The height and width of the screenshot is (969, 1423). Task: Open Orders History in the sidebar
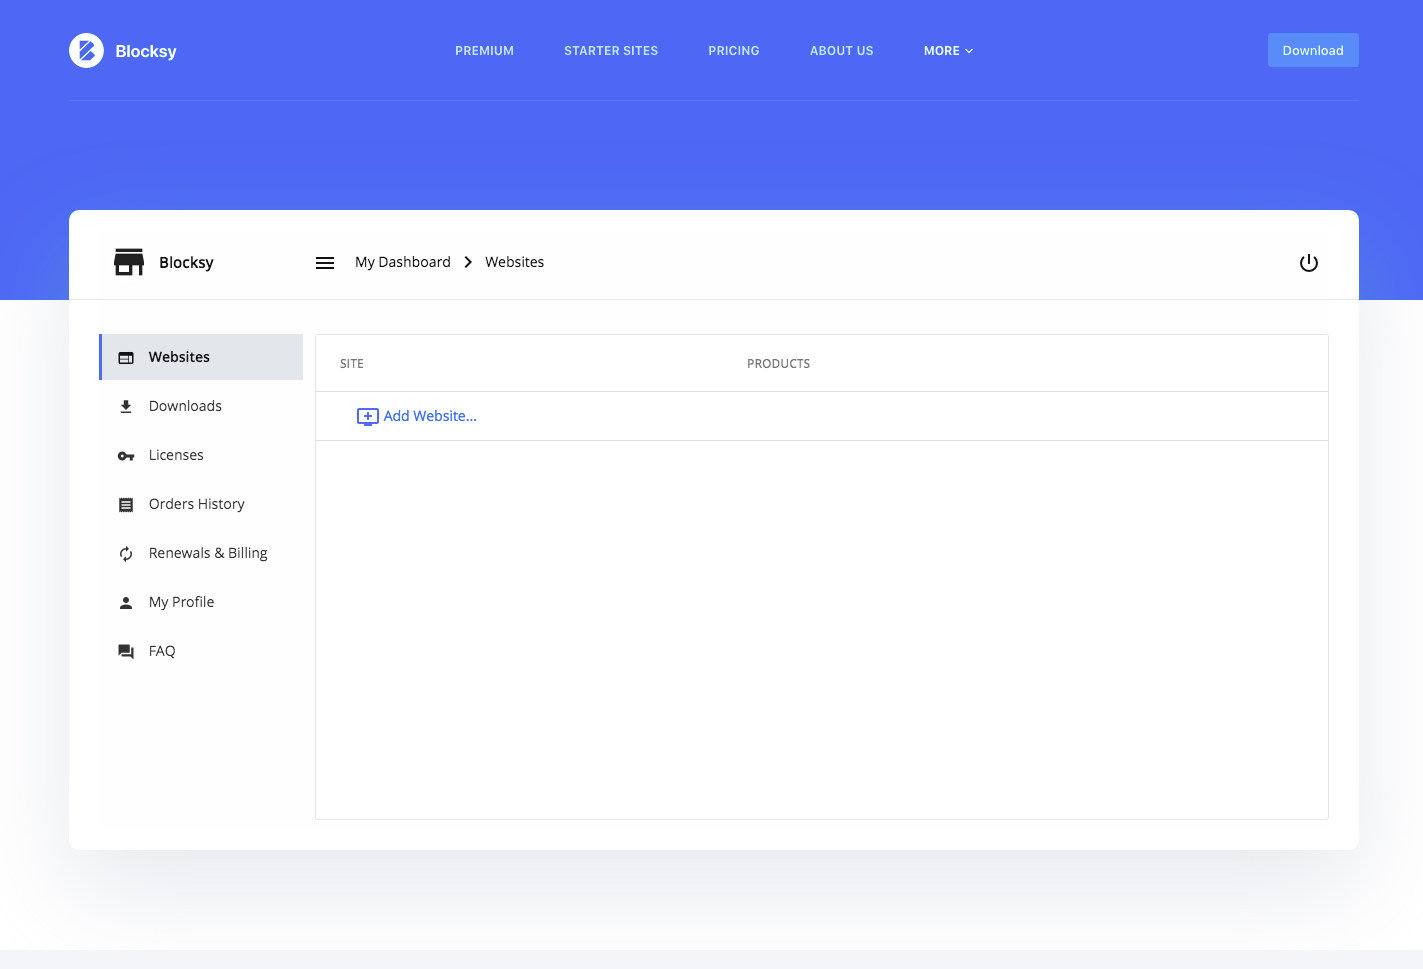[x=201, y=504]
